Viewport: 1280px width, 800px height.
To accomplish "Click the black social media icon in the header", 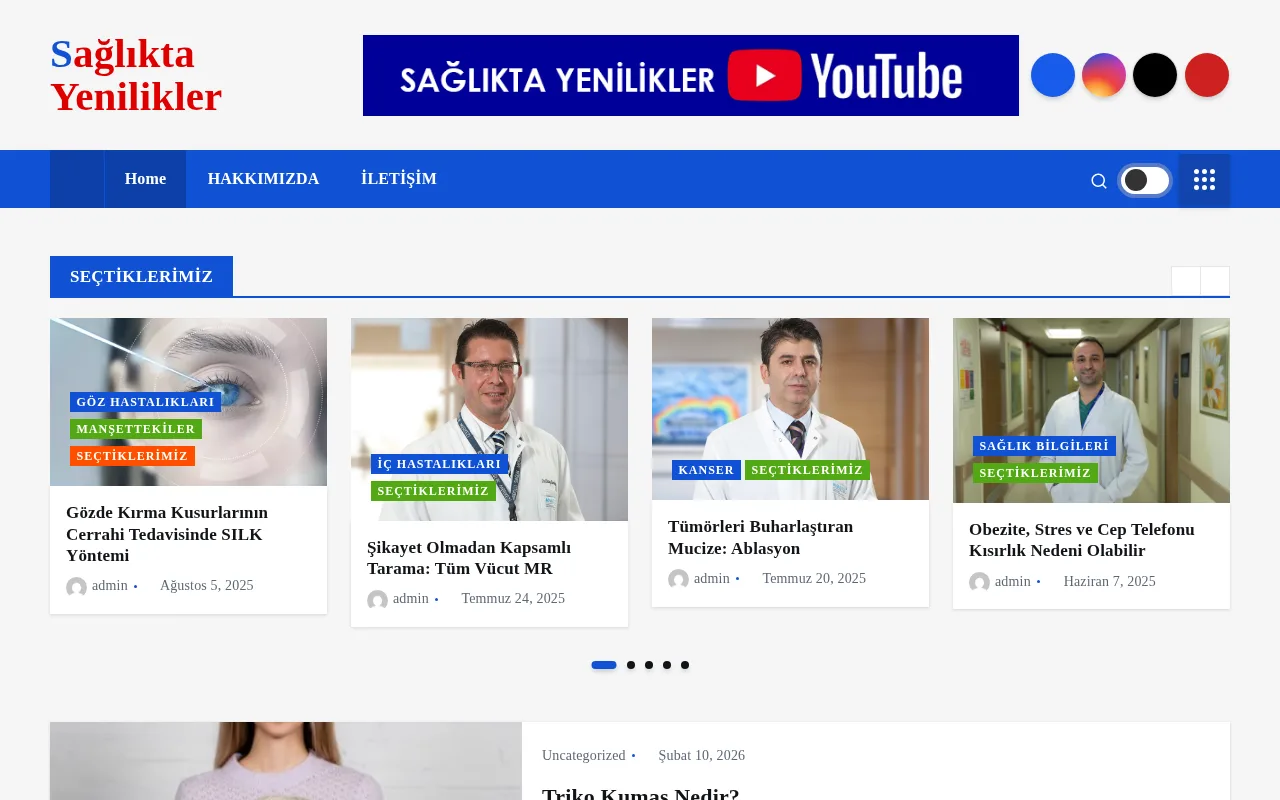I will (1154, 75).
